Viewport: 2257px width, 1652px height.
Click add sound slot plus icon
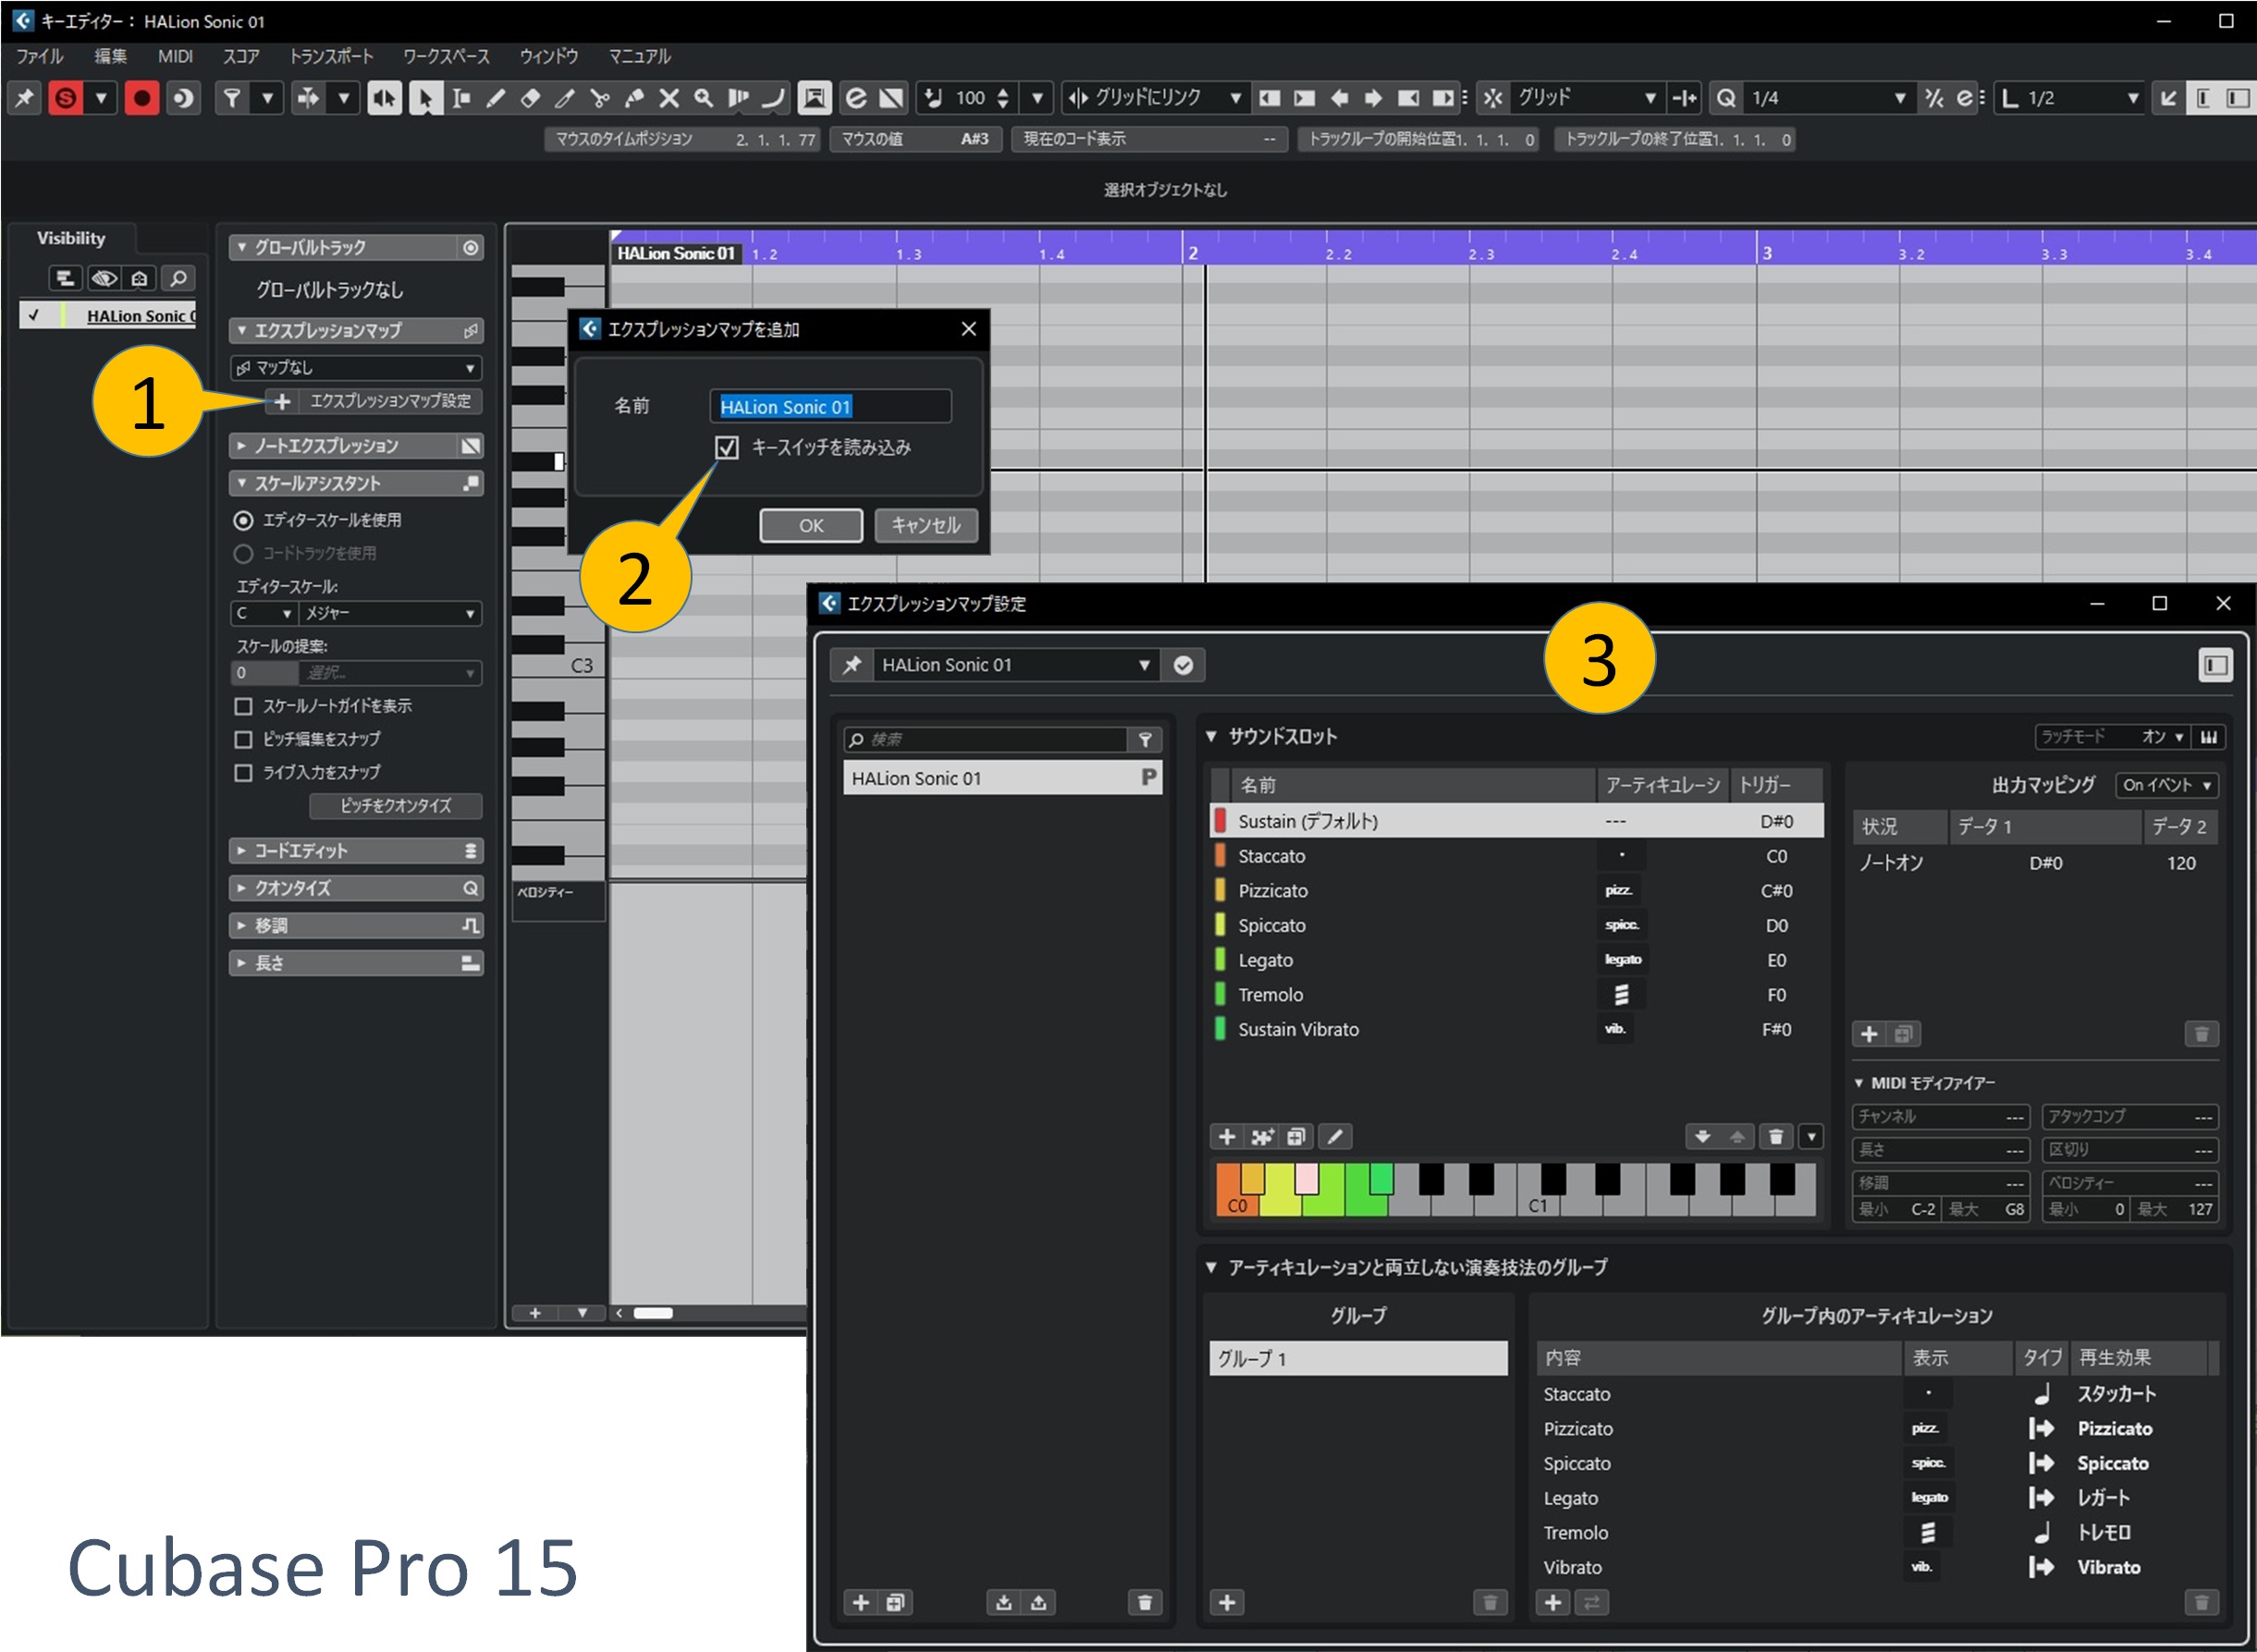point(1227,1137)
